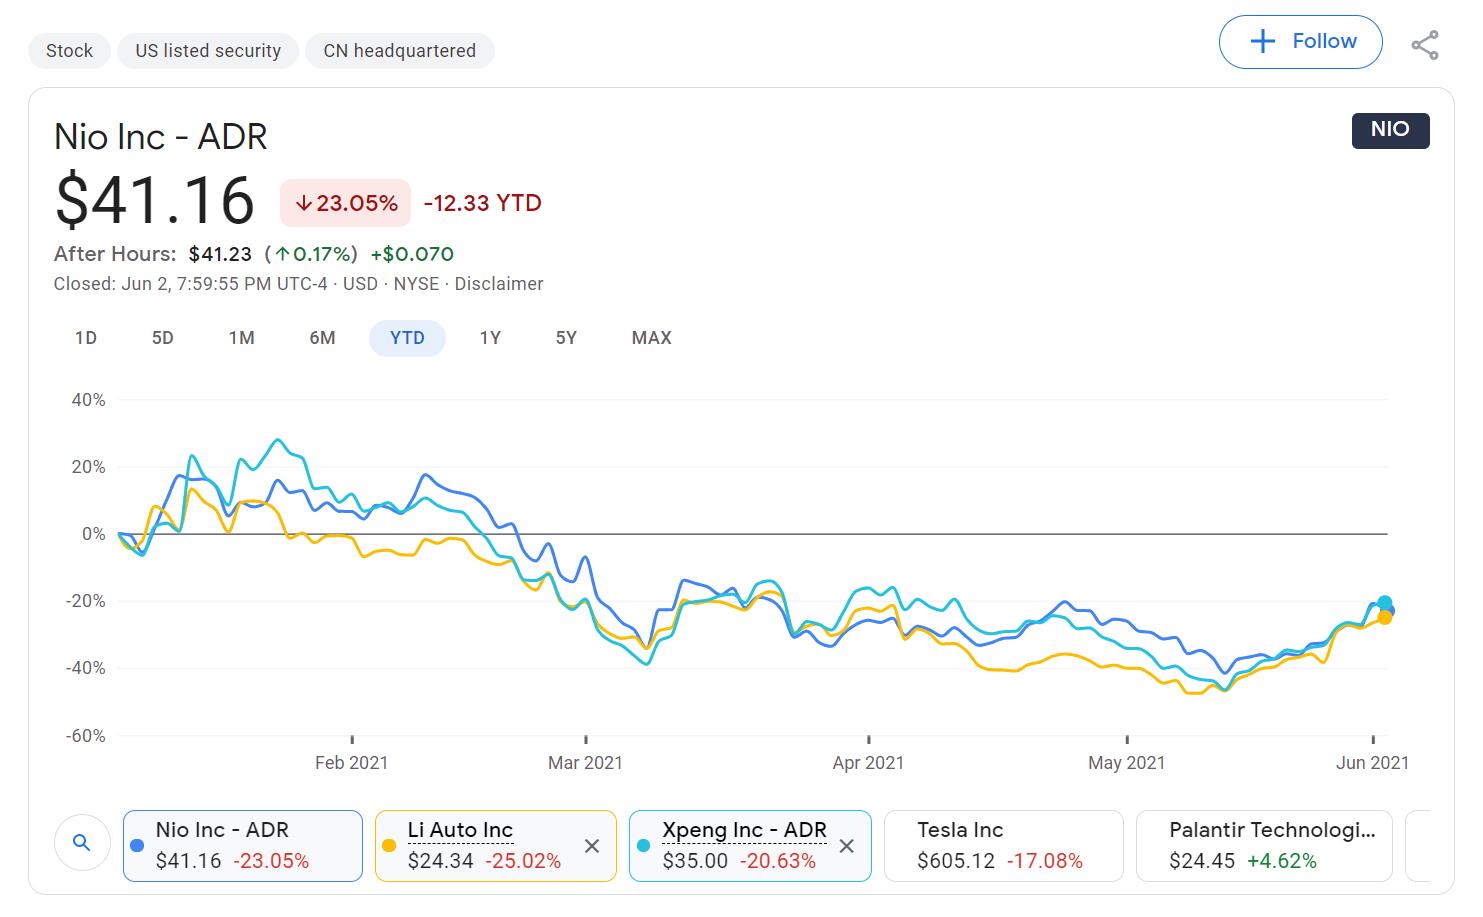Remove Li Auto Inc from comparison
Screen dimensions: 1483x917
[592, 845]
